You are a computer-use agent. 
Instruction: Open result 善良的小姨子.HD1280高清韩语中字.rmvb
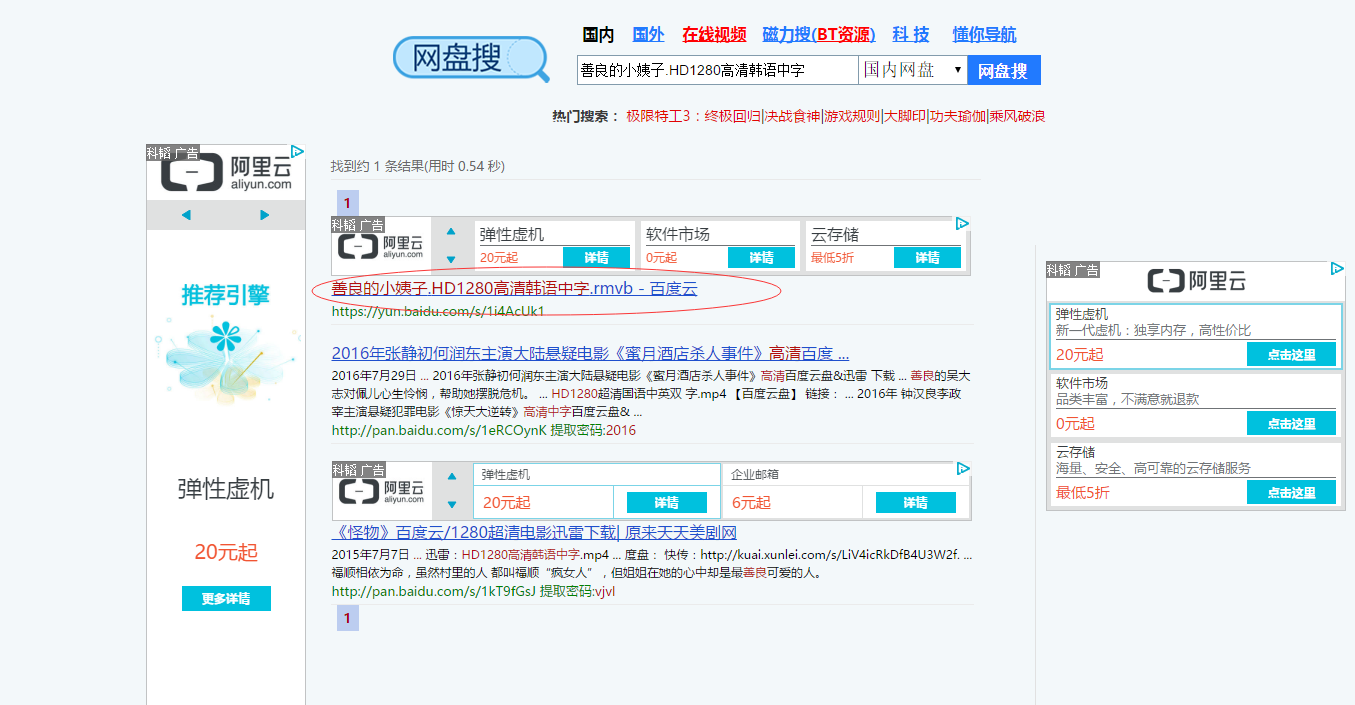(514, 289)
